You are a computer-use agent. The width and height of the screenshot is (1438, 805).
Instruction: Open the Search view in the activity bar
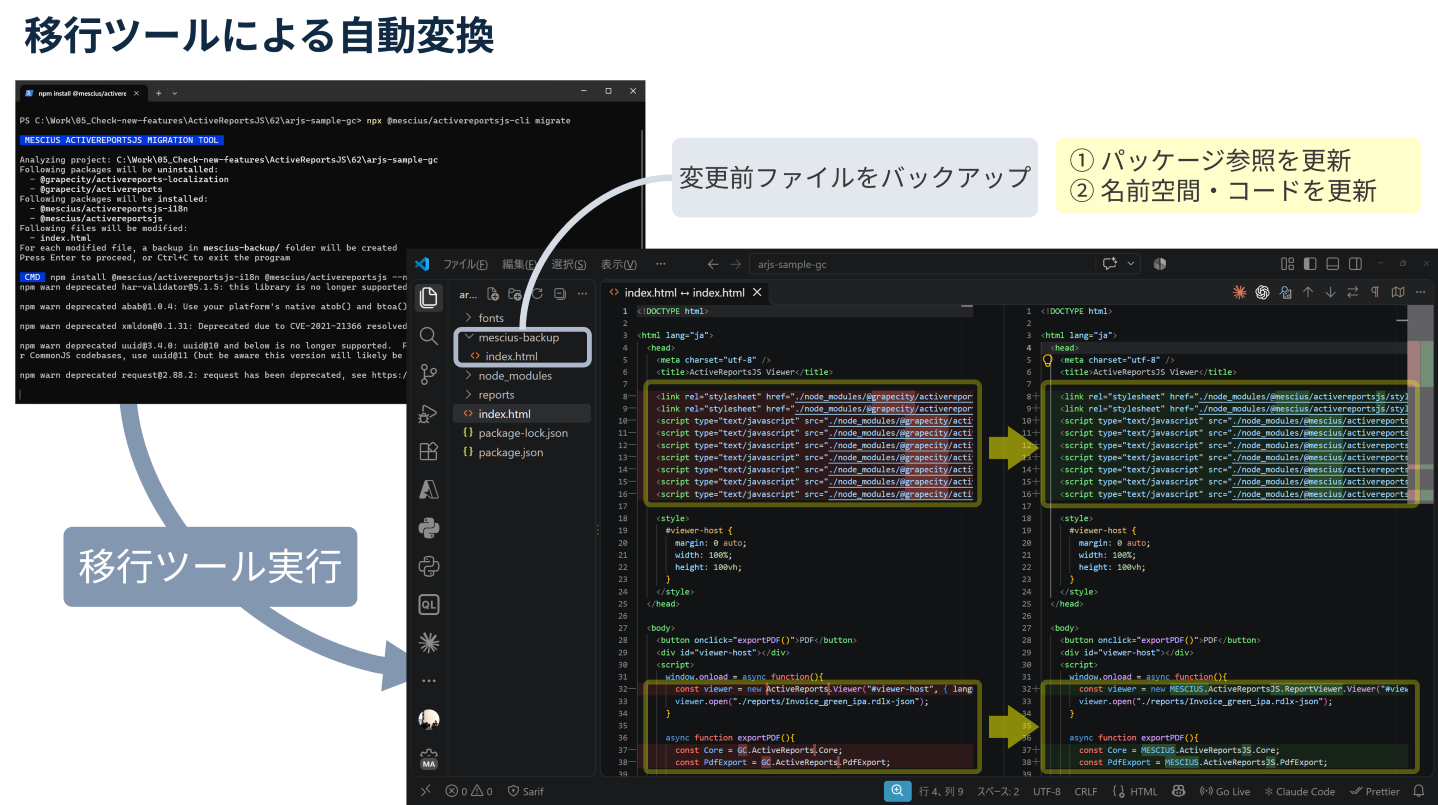point(429,336)
